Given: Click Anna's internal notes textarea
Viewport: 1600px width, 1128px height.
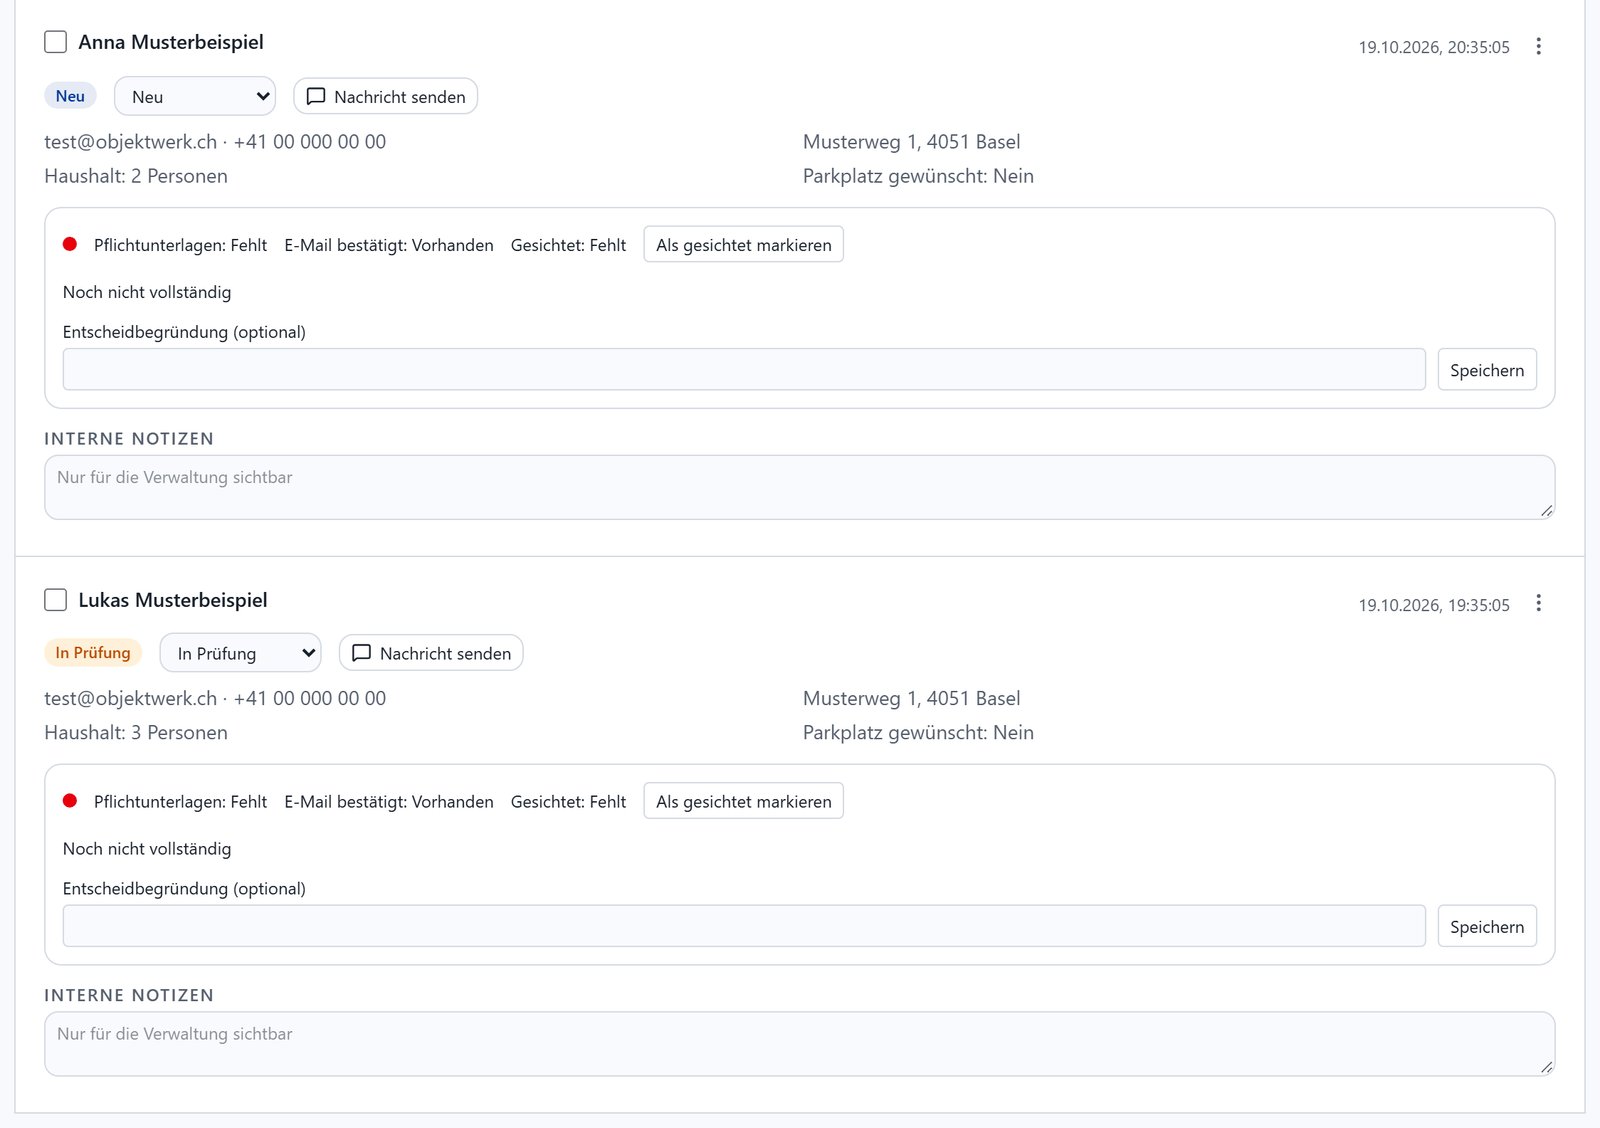Looking at the screenshot, I should [800, 487].
